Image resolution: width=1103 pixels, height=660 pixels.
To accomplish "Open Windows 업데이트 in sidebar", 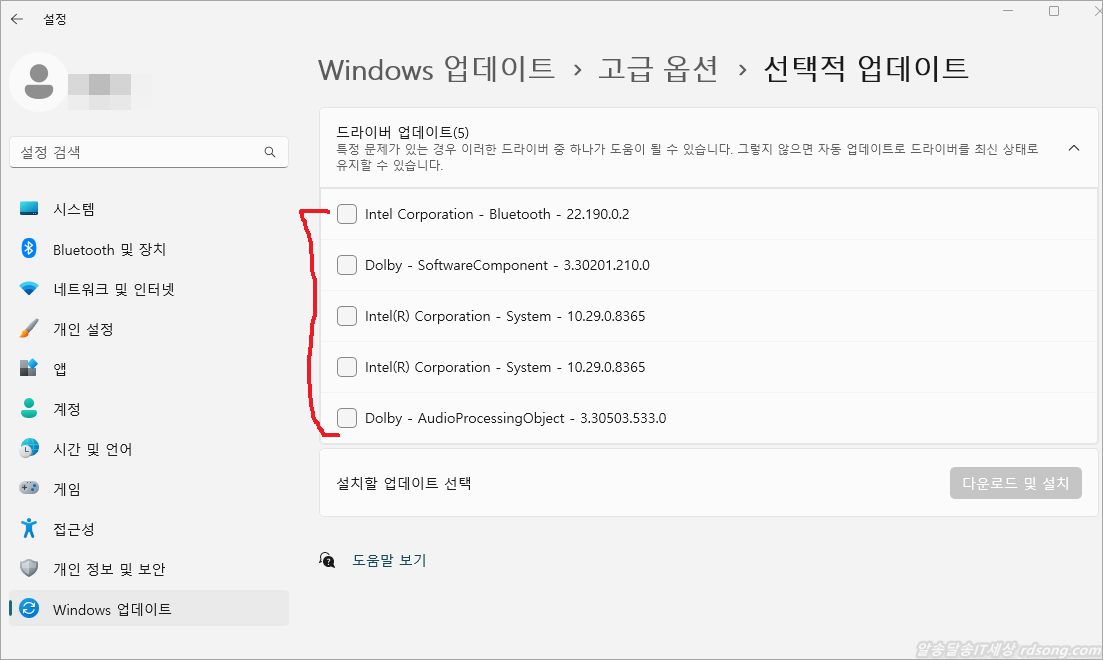I will [112, 609].
